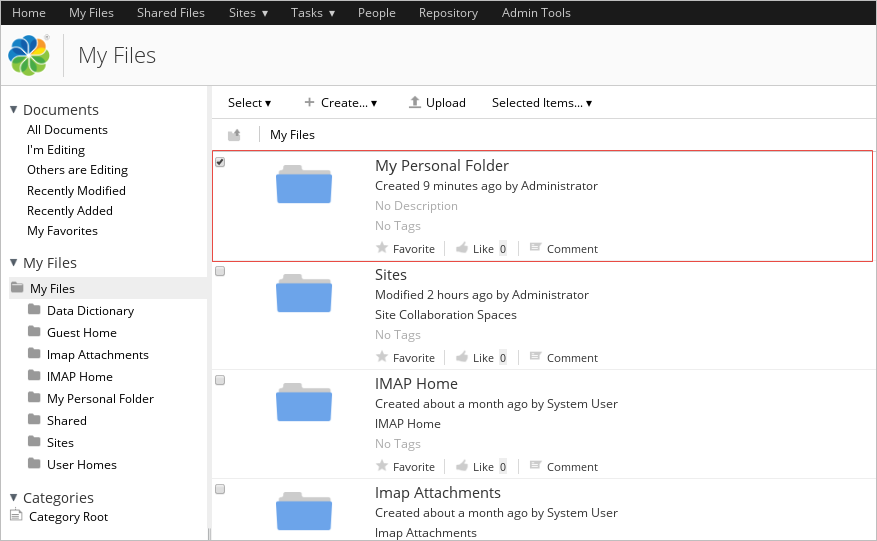Select User Homes in folder tree
The width and height of the screenshot is (877, 541).
tap(81, 465)
